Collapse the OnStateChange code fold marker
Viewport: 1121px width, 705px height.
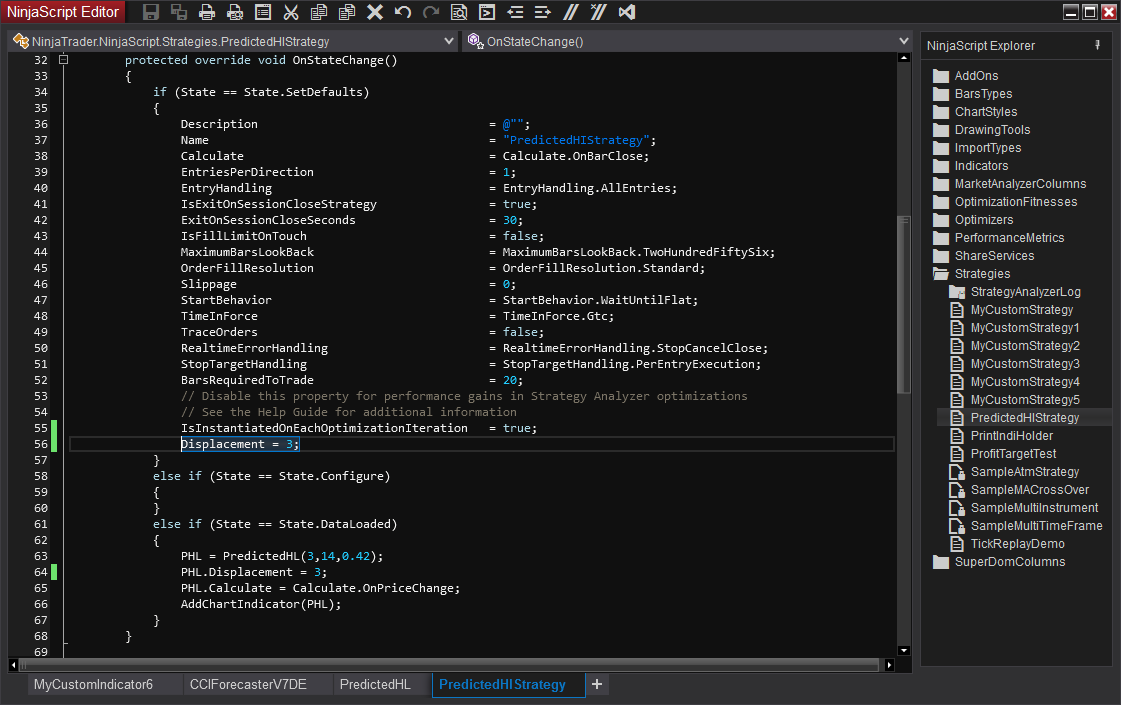pyautogui.click(x=63, y=60)
